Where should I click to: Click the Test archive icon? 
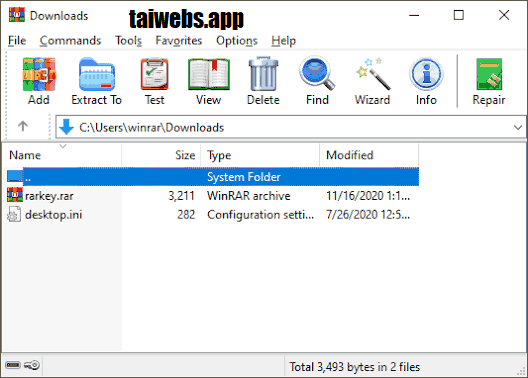click(x=155, y=74)
